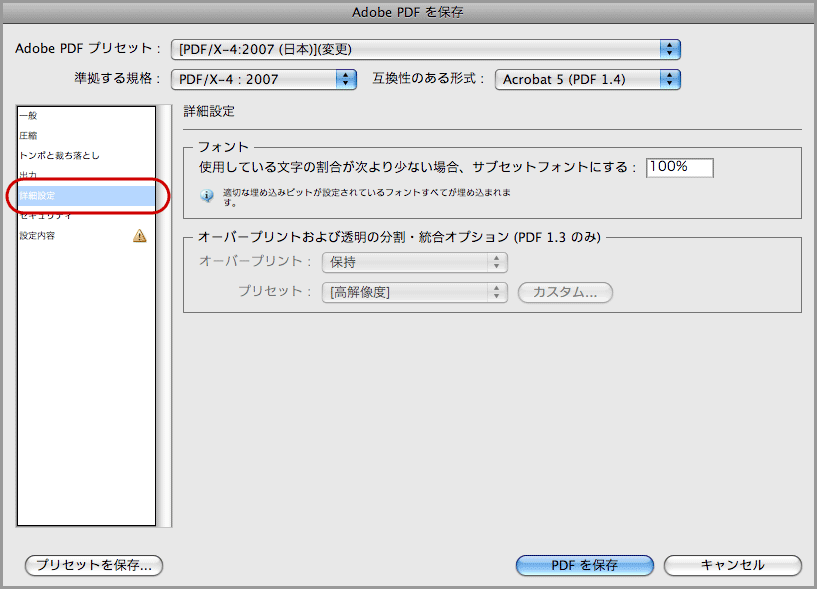This screenshot has width=817, height=589.
Task: Select 詳細設定 in the category list
Action: click(x=86, y=195)
